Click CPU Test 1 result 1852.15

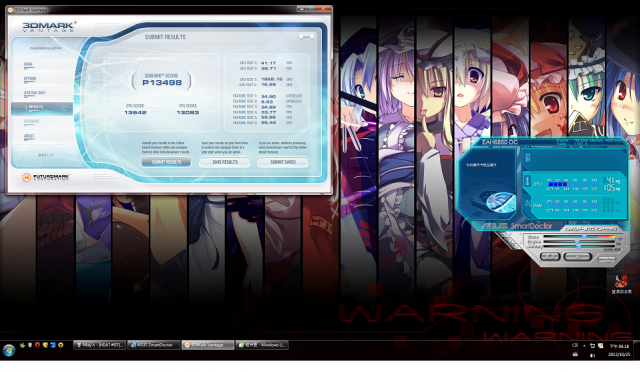coord(271,79)
